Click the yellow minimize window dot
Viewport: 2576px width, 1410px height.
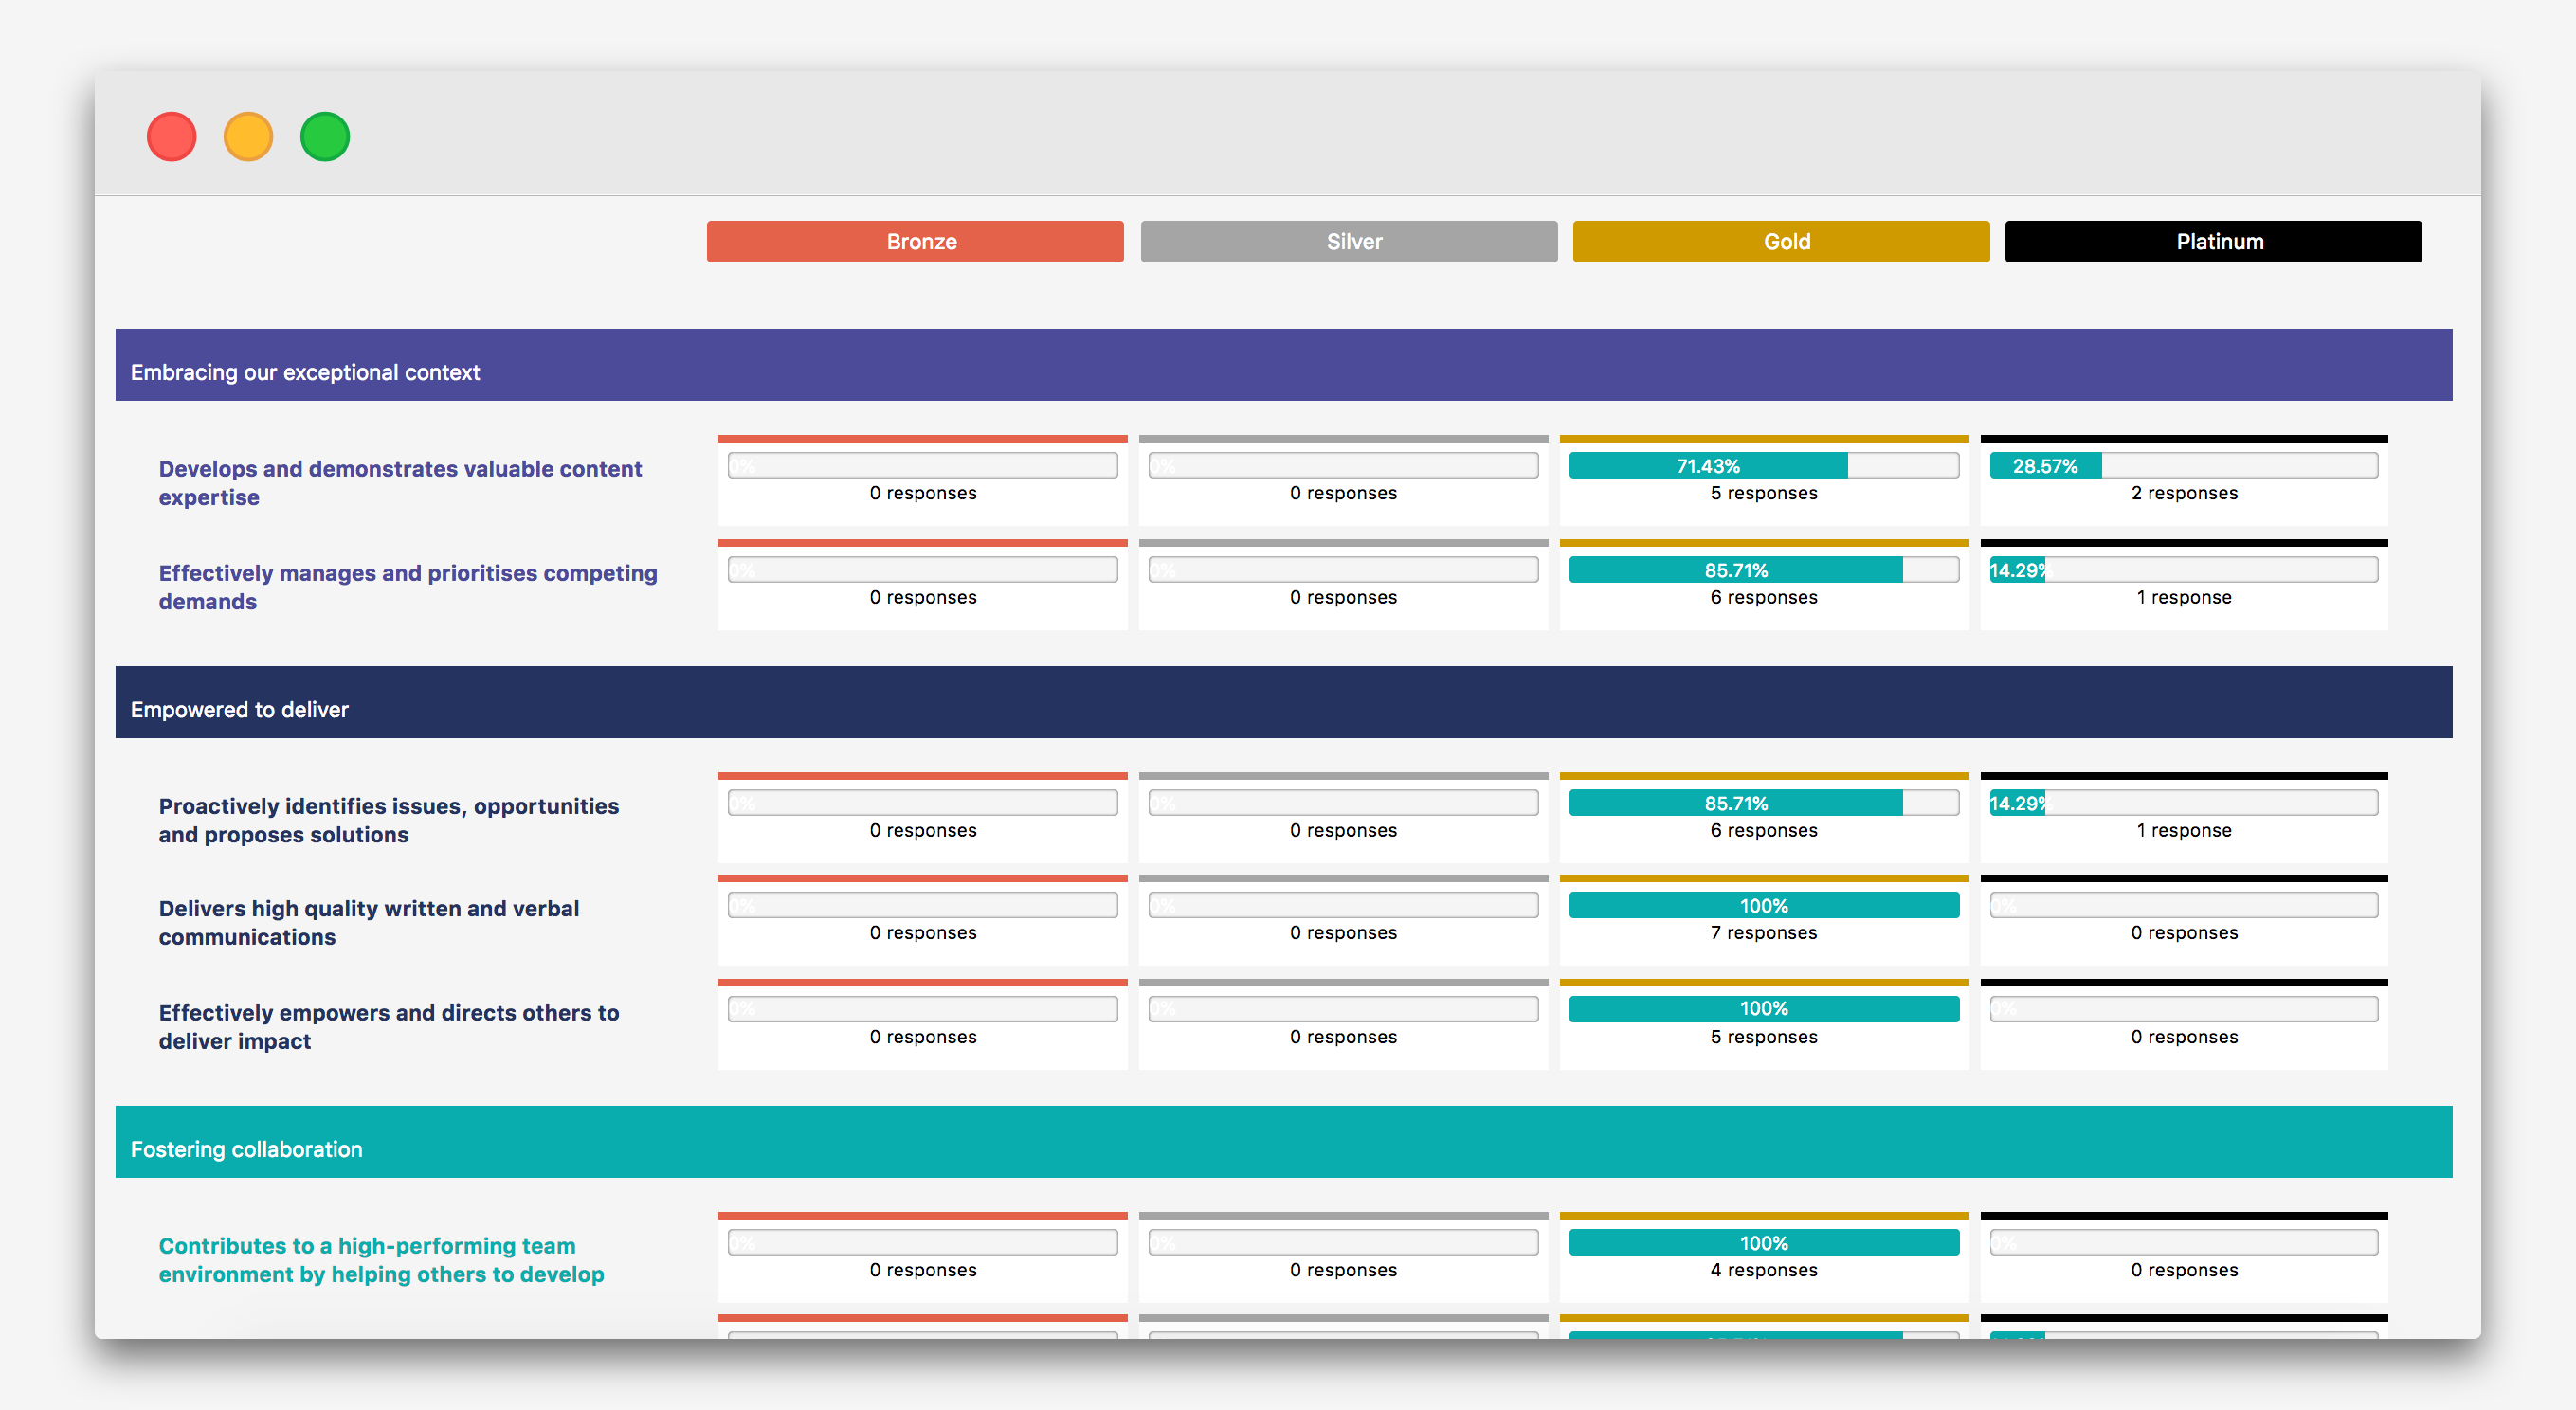click(x=248, y=137)
